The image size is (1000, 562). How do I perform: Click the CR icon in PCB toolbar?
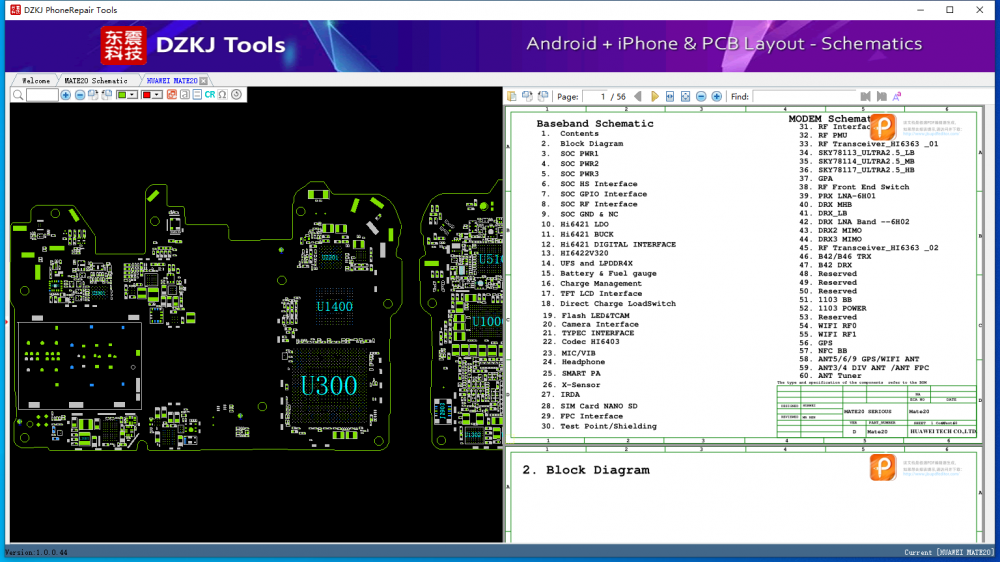(210, 95)
